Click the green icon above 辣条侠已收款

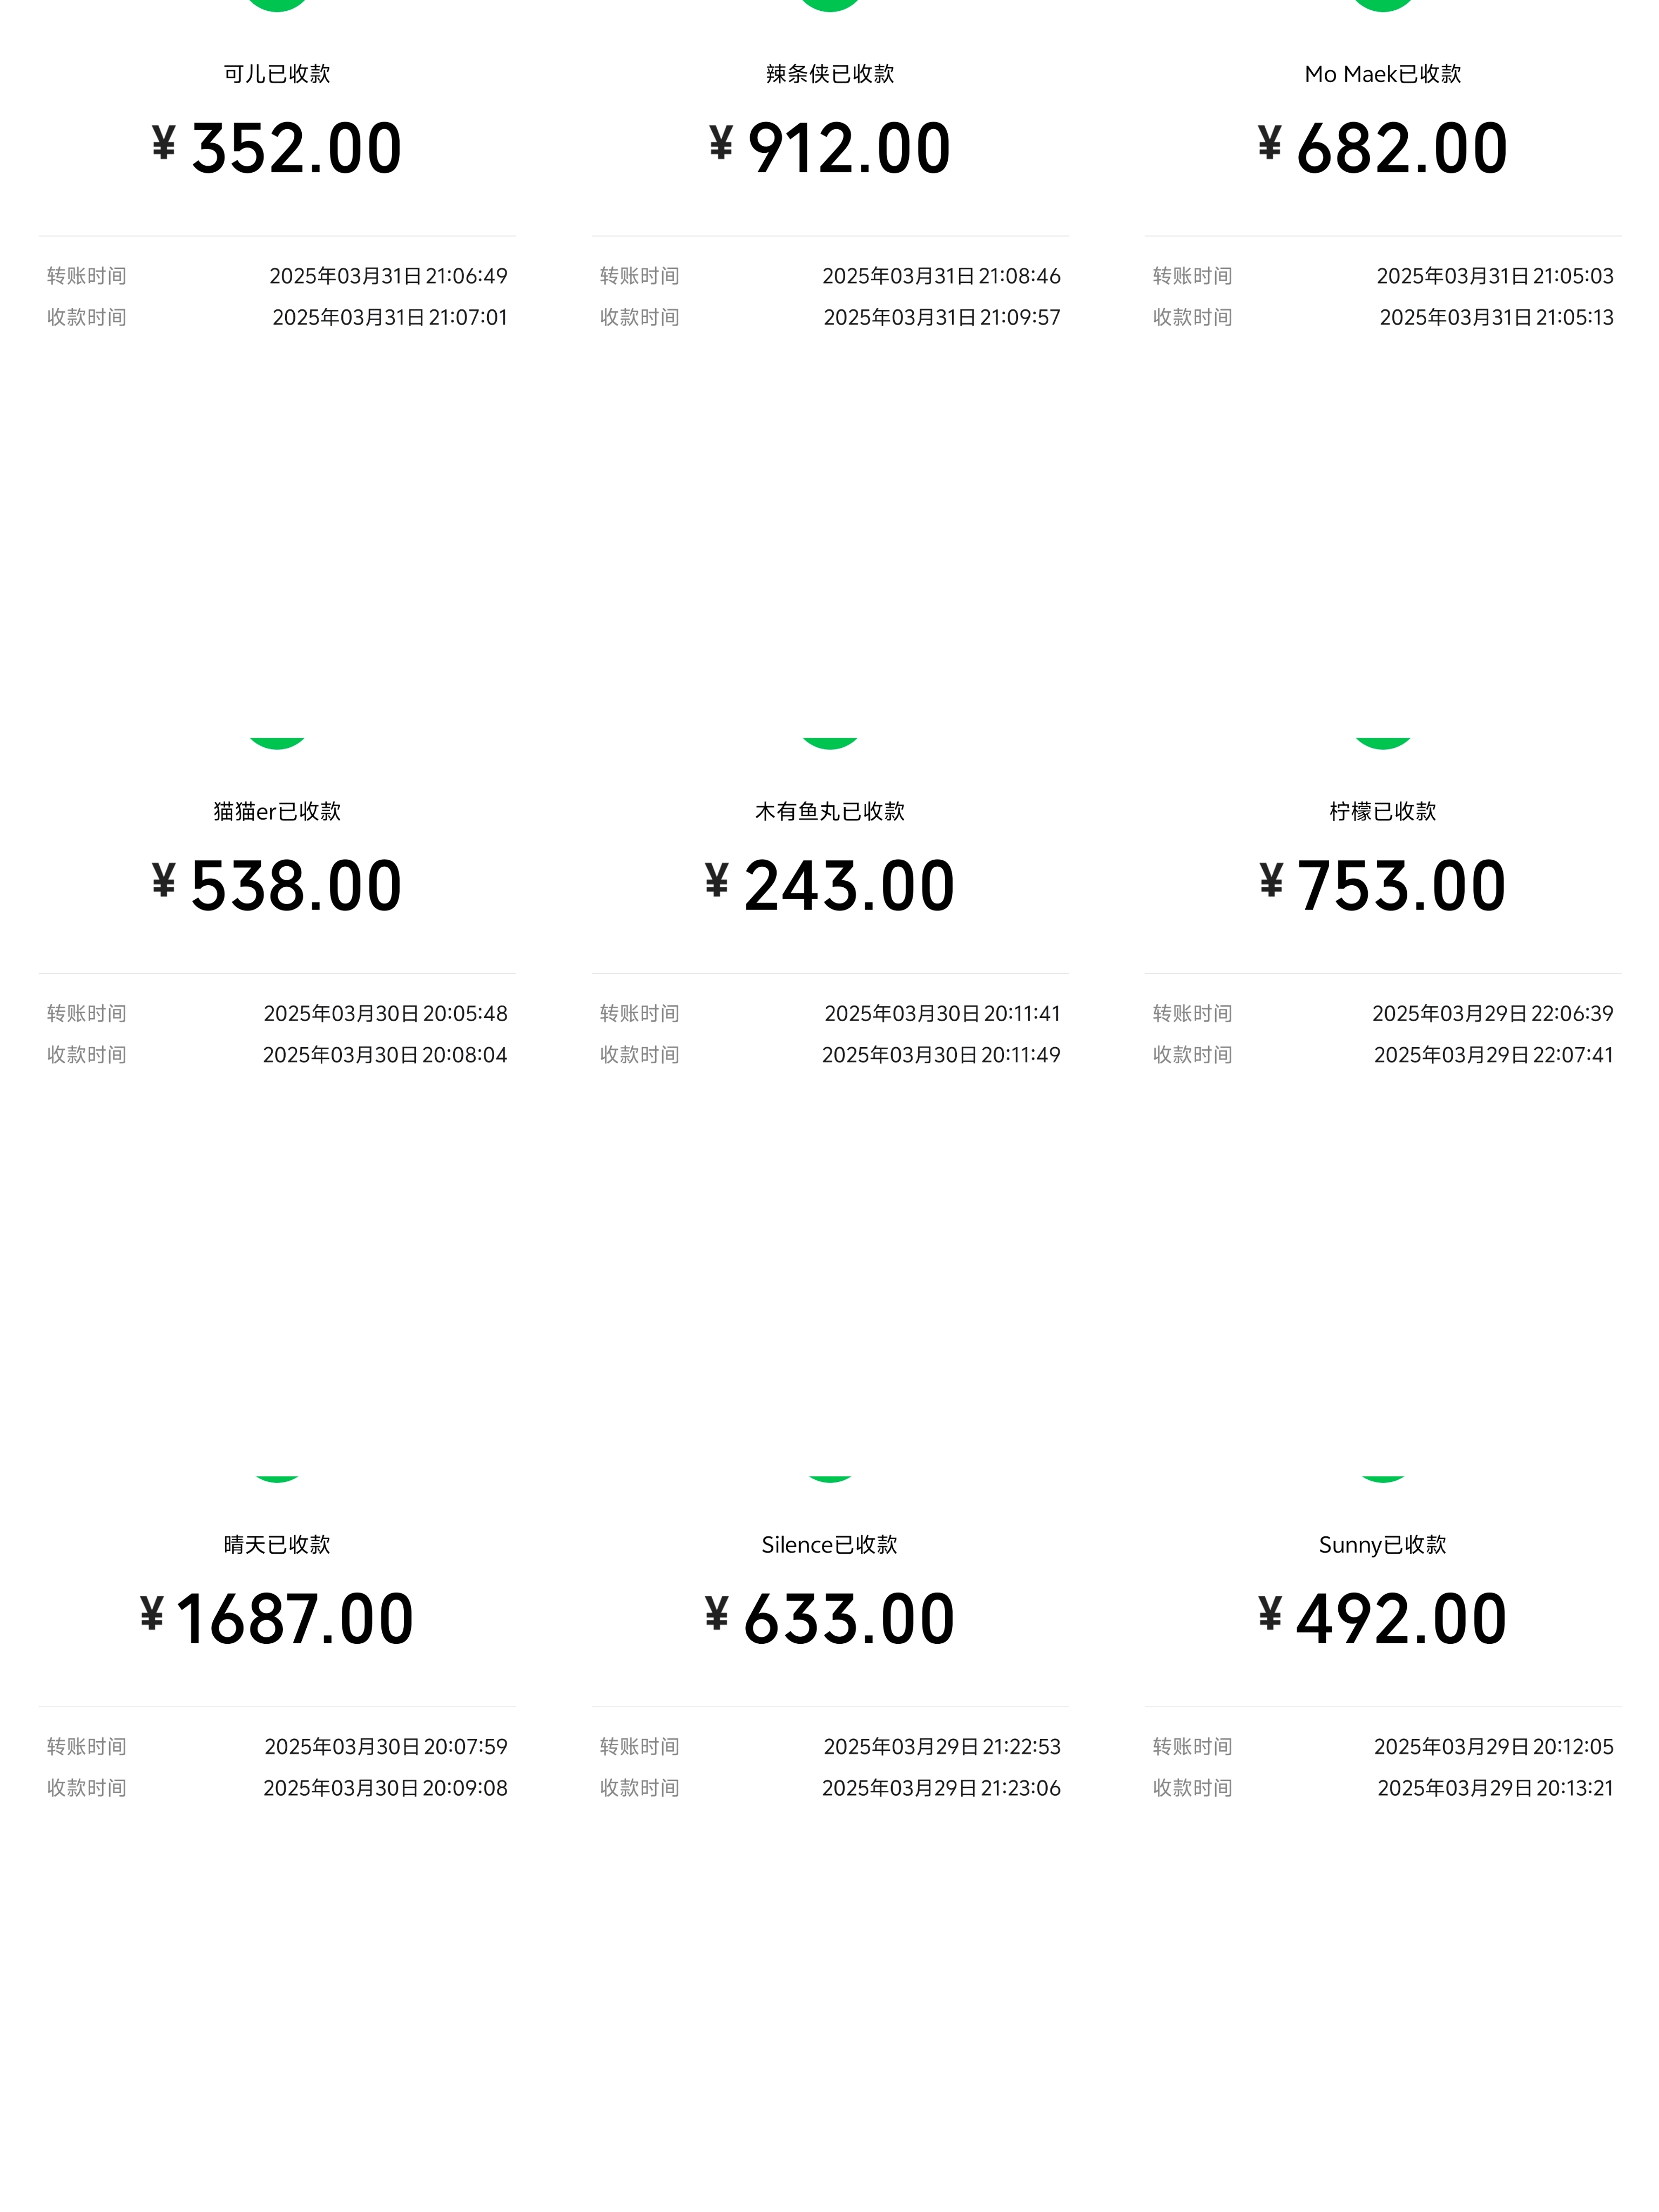tap(830, 5)
